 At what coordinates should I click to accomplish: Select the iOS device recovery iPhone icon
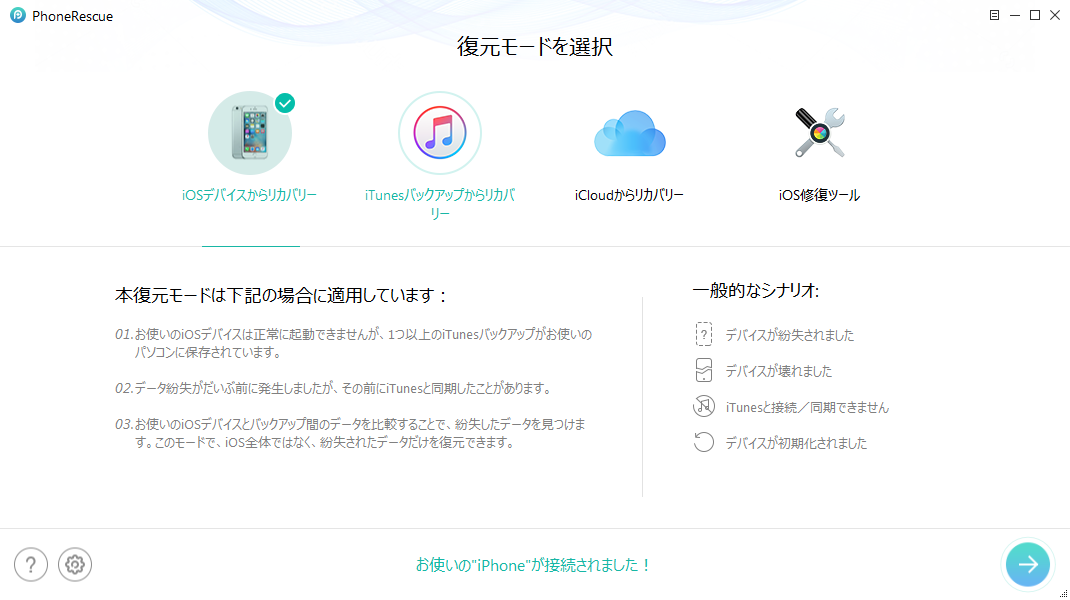250,133
